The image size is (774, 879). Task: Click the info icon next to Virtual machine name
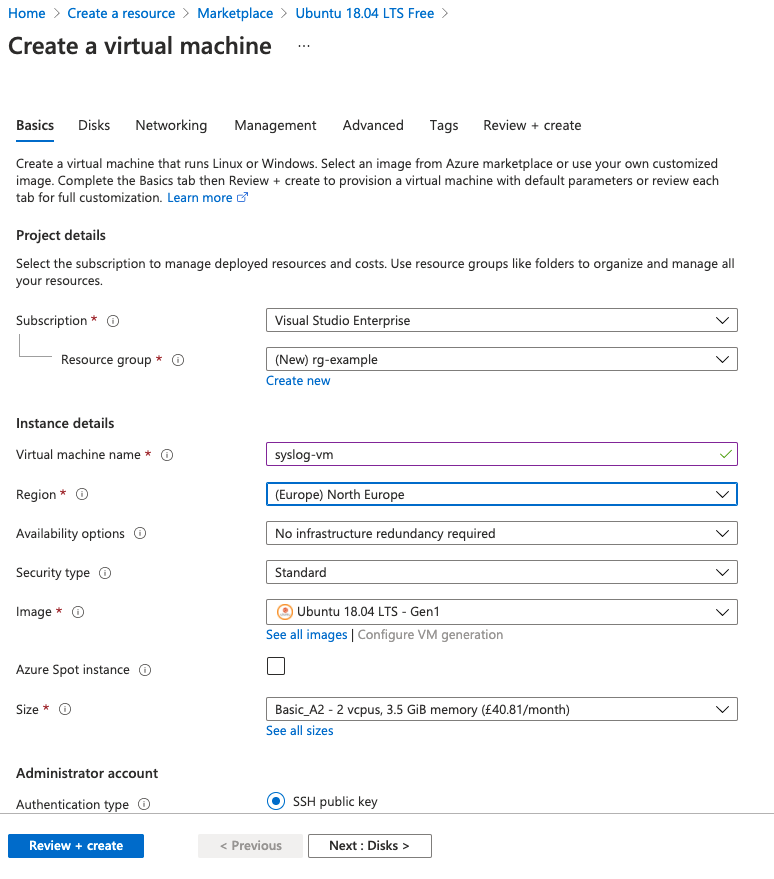167,455
